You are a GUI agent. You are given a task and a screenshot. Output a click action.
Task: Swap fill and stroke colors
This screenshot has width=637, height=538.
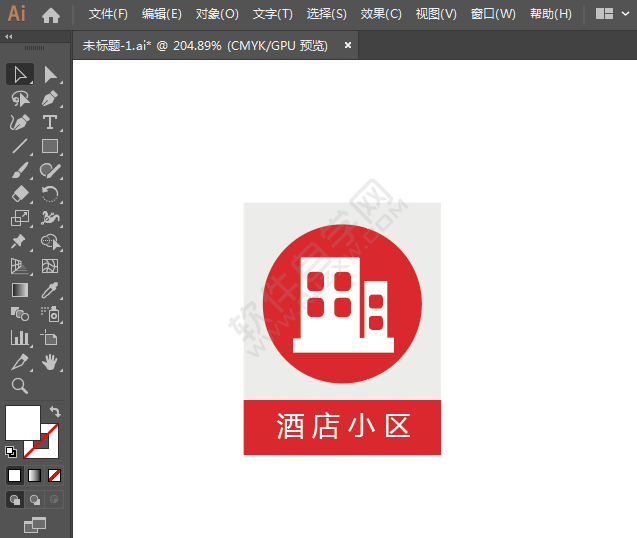tap(55, 412)
